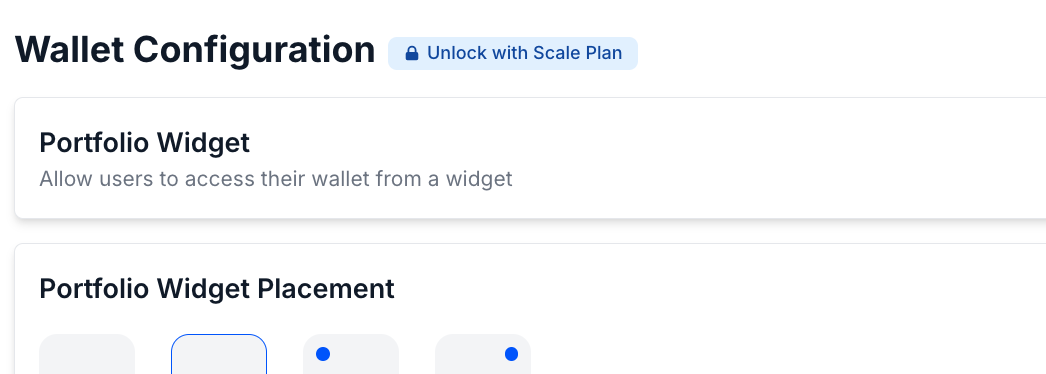Pick the first blank placement tile
Viewport: 1046px width, 374px height.
87,354
